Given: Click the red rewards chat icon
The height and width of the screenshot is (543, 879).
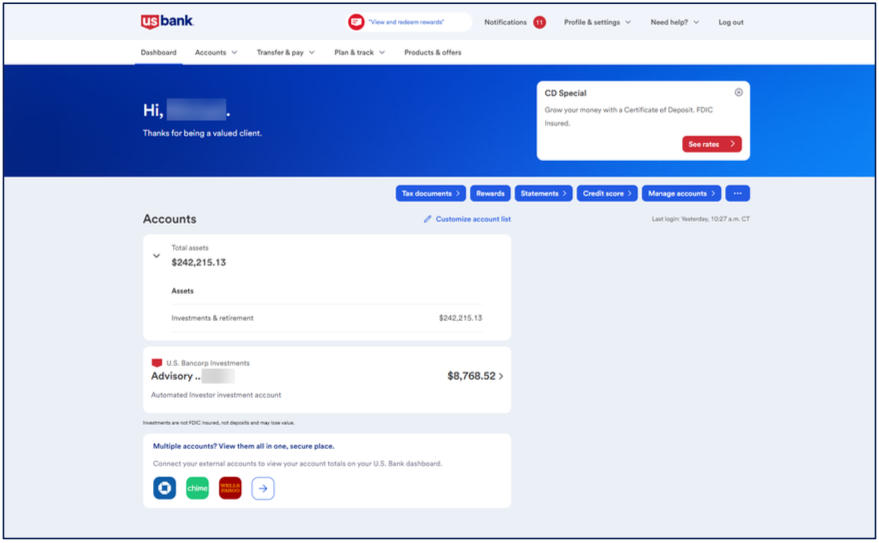Looking at the screenshot, I should coord(356,22).
